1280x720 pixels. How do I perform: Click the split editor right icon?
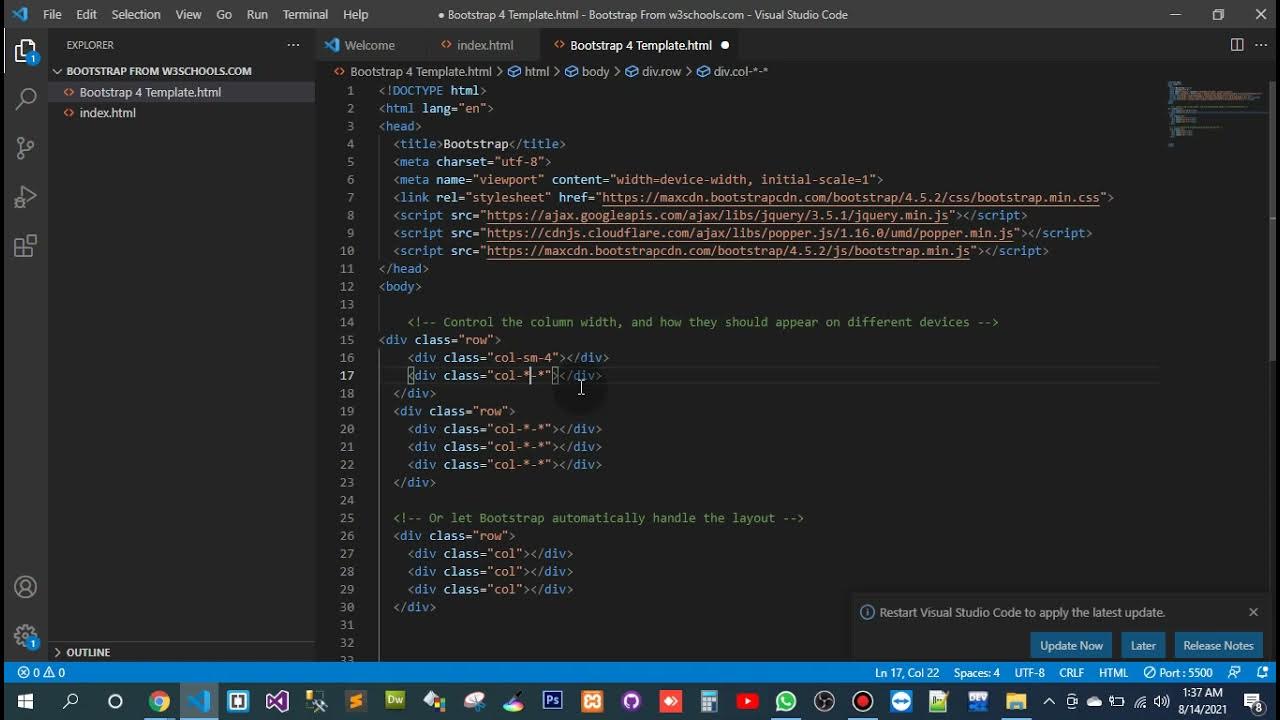1237,45
